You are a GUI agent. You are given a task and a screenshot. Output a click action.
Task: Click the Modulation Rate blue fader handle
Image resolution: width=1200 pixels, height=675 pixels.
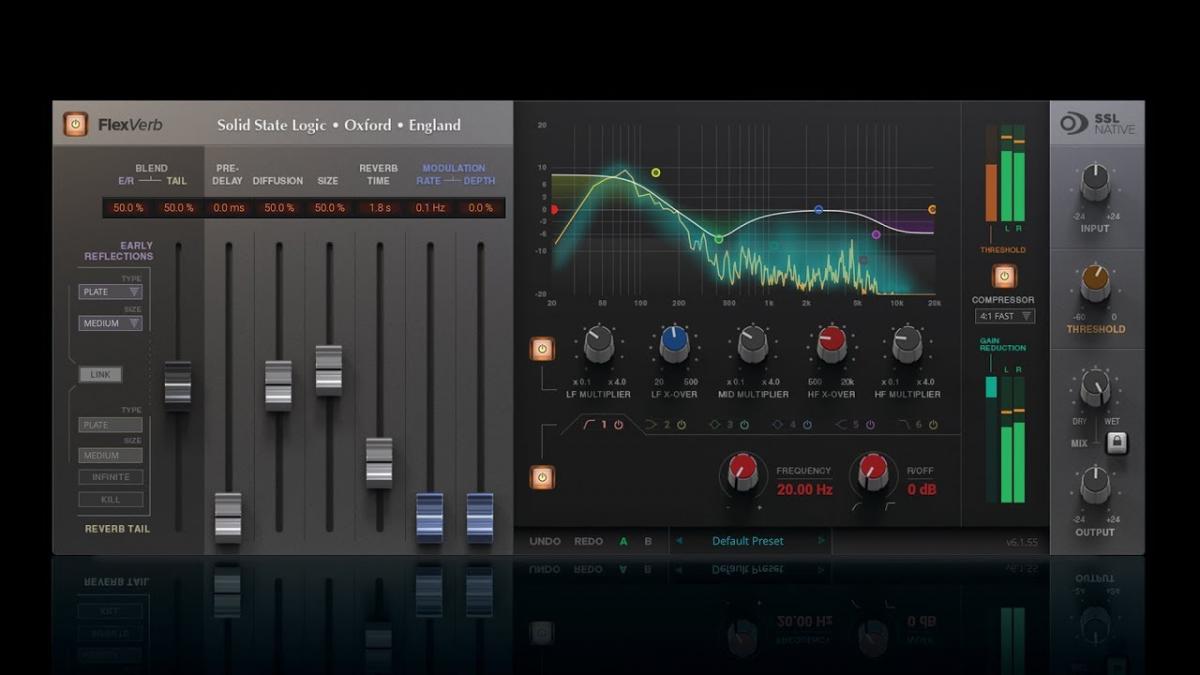click(x=429, y=517)
